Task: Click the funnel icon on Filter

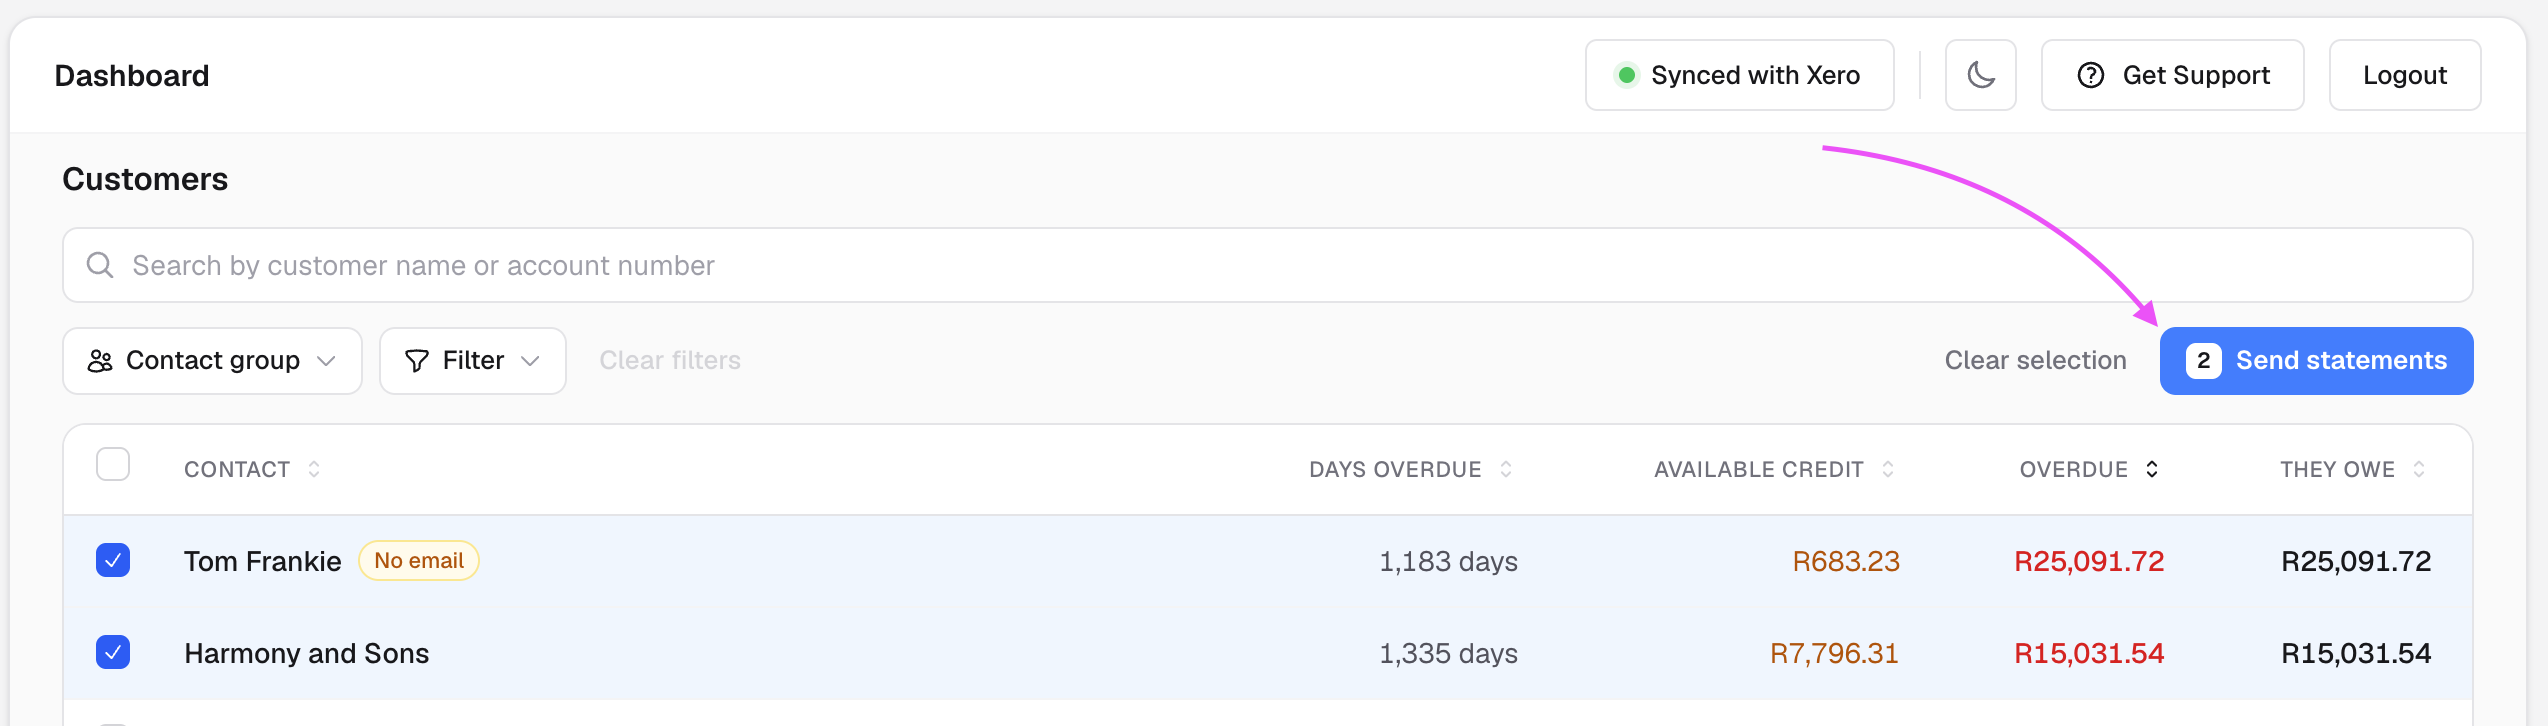Action: point(417,361)
